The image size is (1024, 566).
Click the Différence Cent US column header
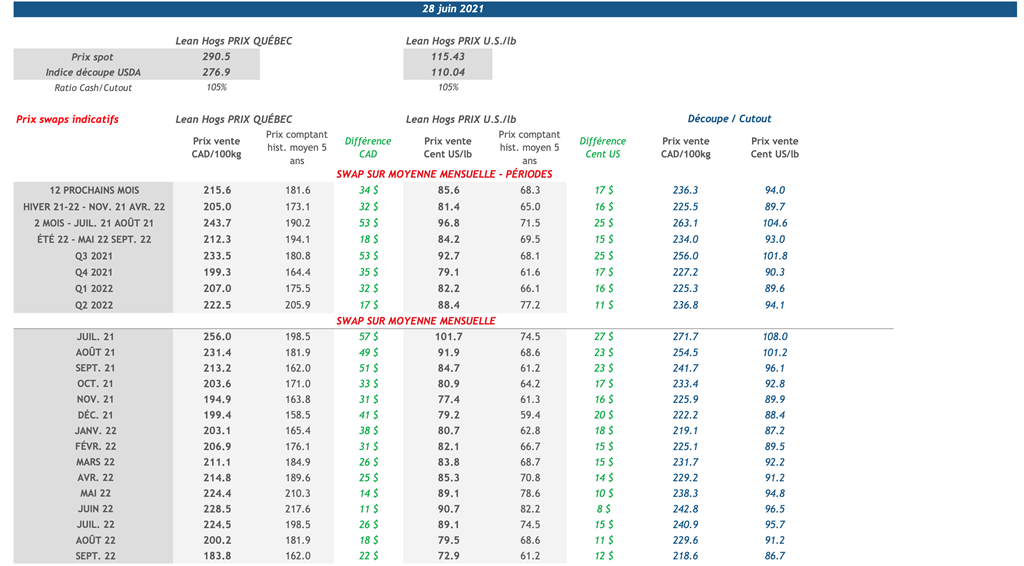[x=602, y=148]
